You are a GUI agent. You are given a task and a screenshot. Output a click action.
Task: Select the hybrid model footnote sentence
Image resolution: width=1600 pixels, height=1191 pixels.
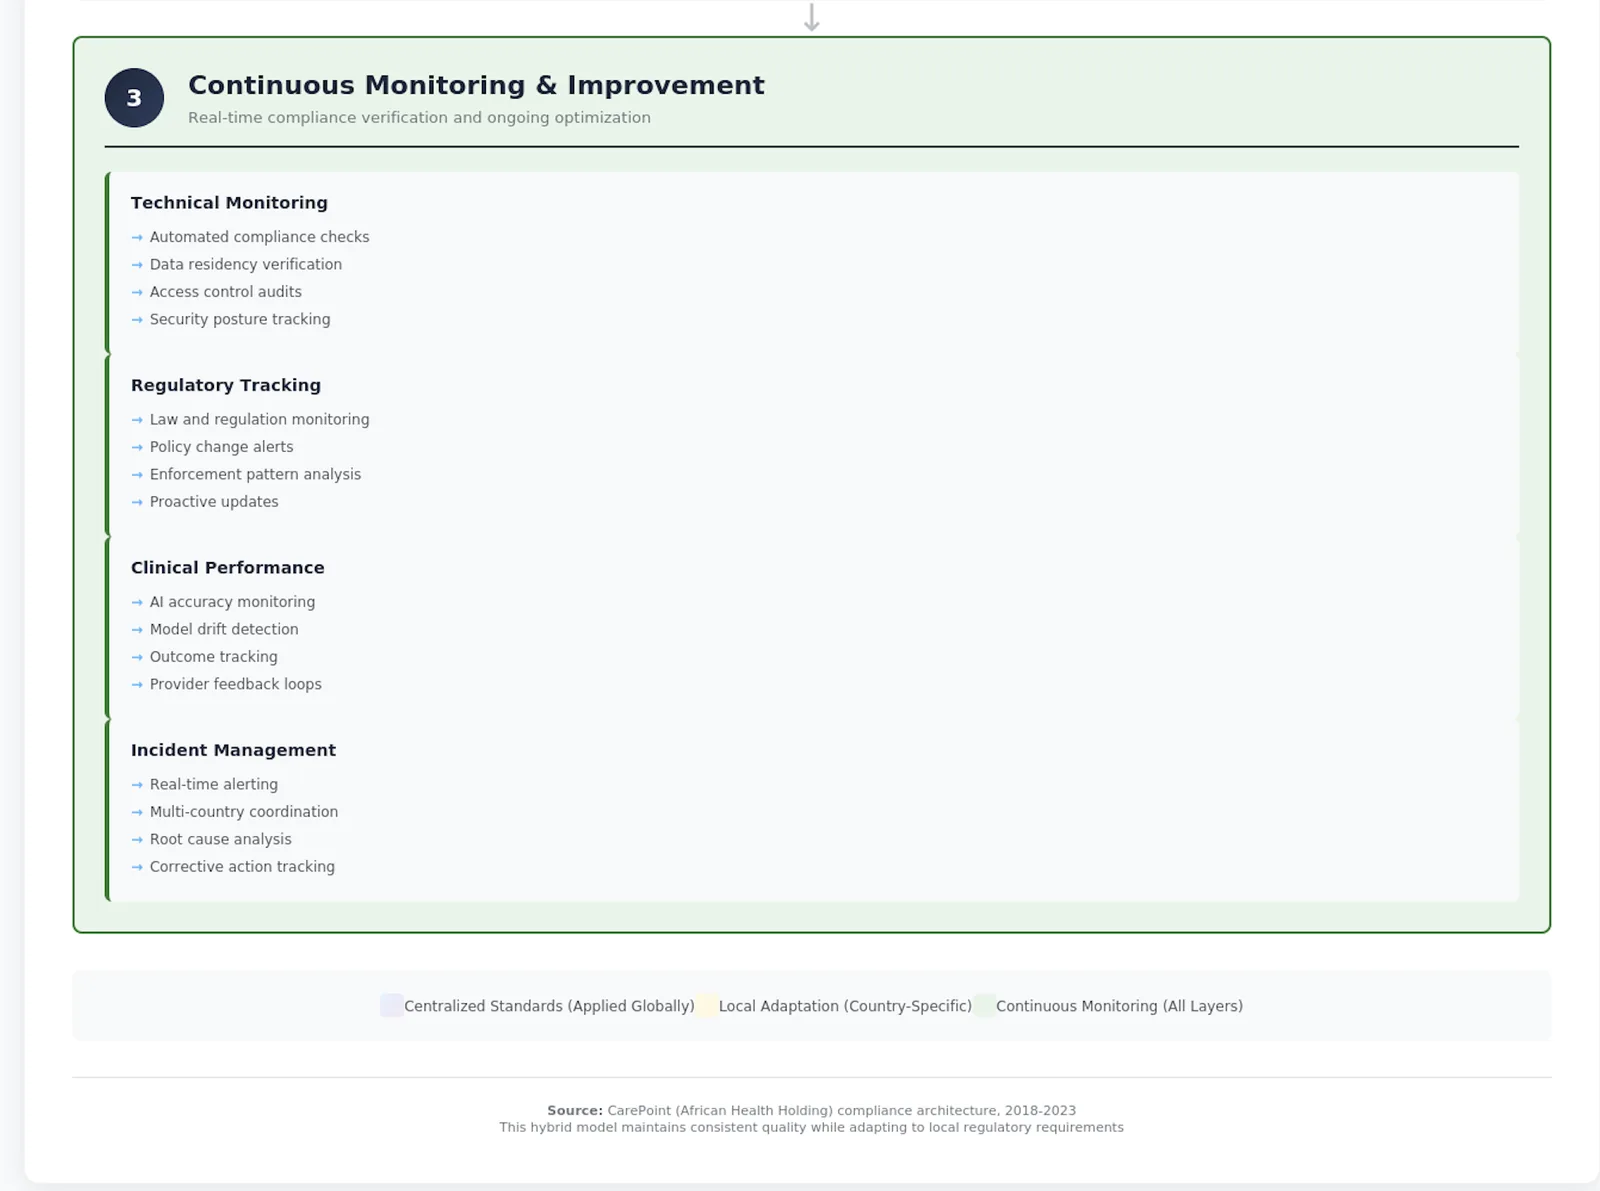coord(812,1127)
